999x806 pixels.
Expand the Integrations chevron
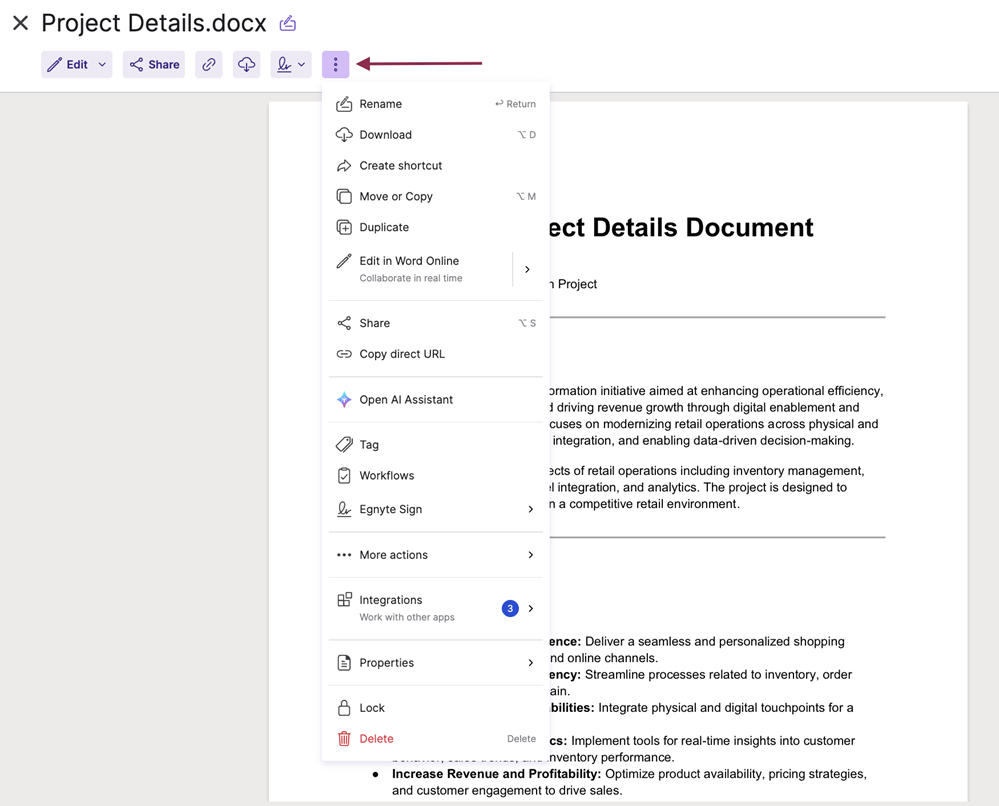(x=531, y=608)
